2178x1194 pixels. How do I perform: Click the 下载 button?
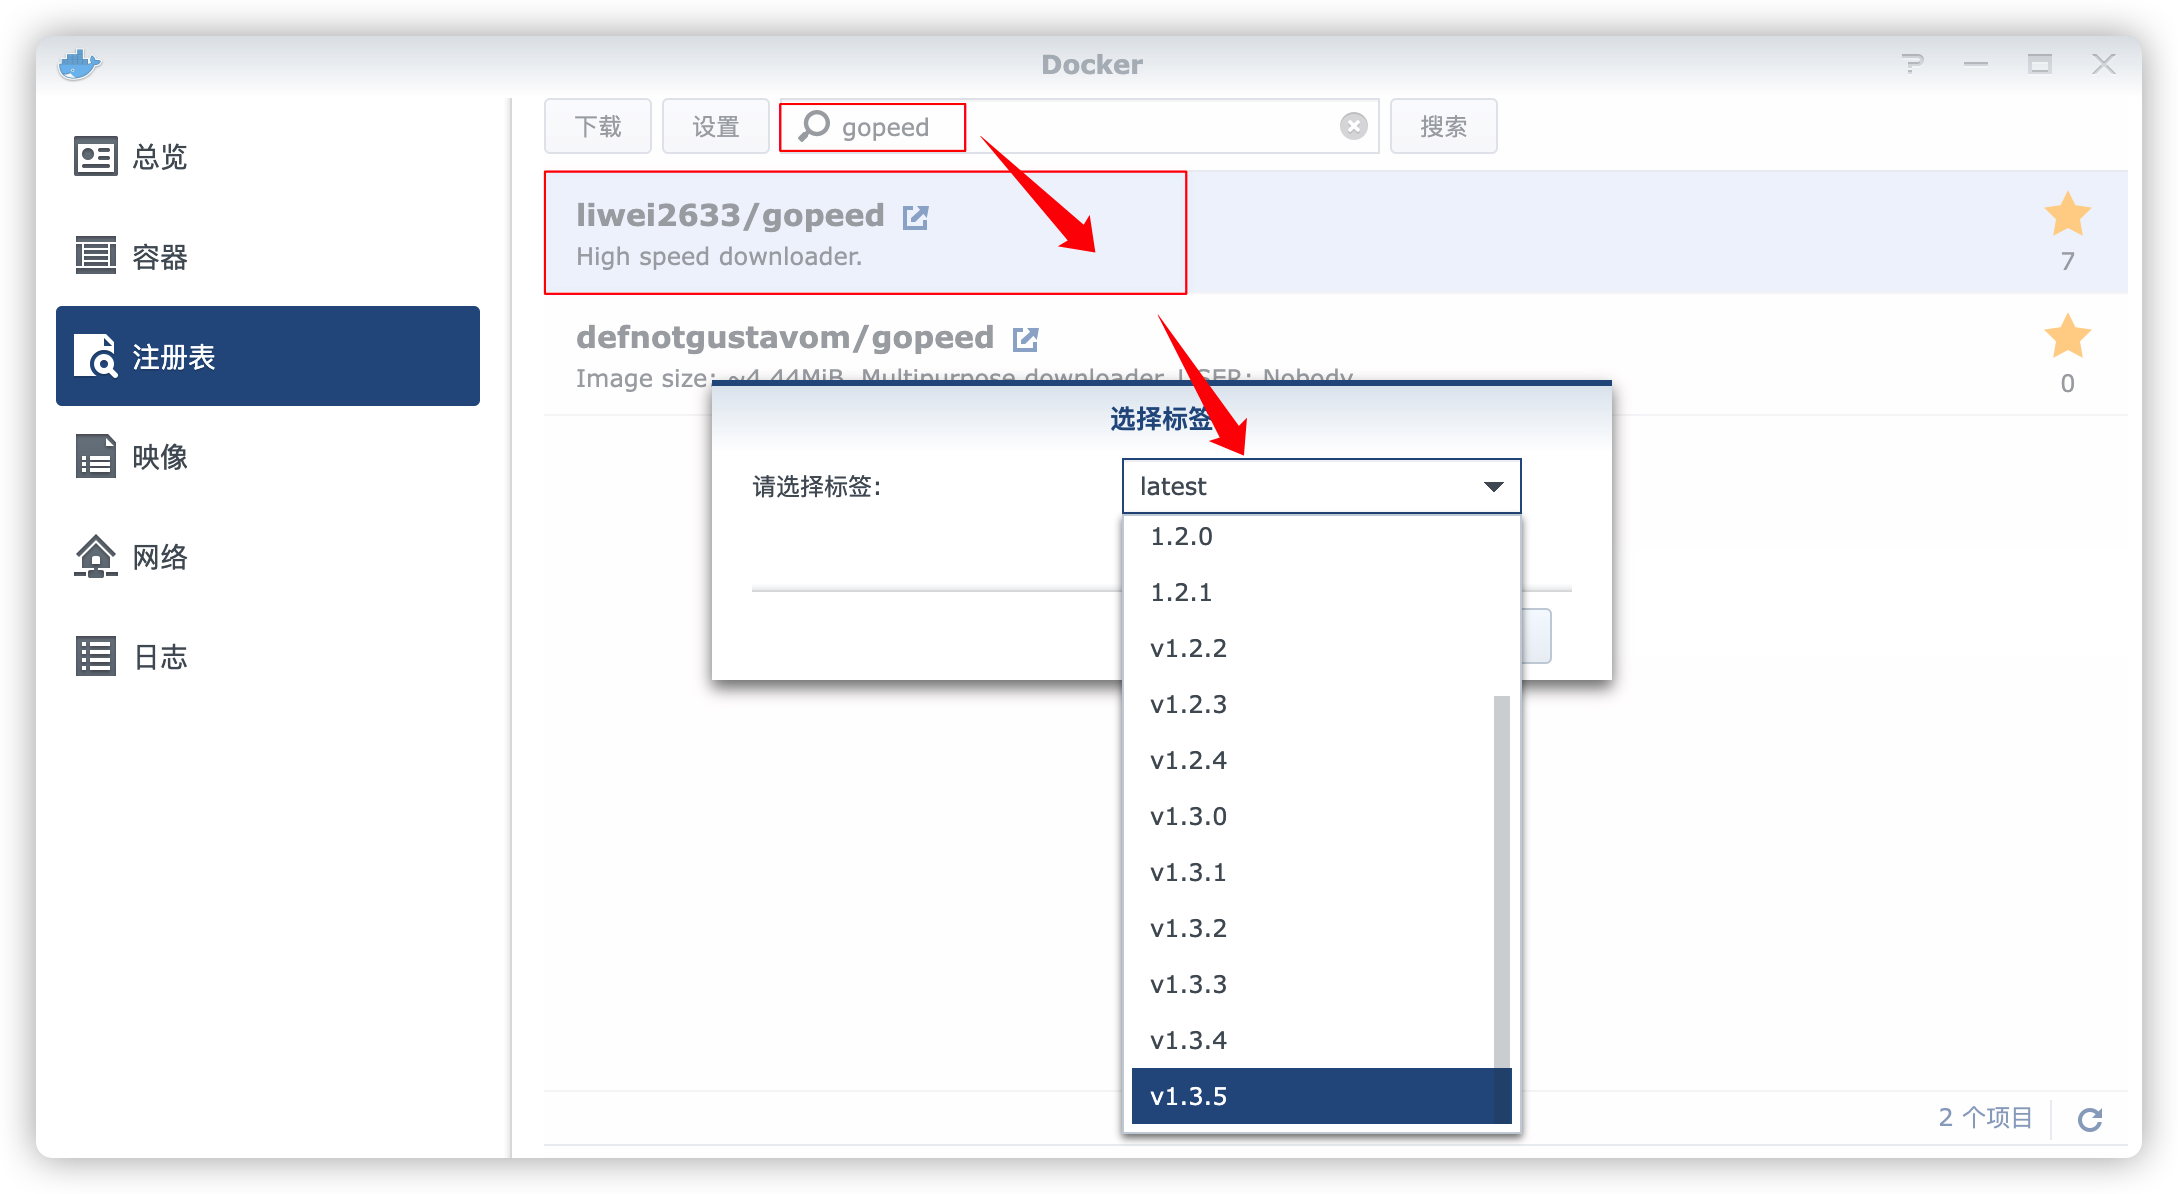point(598,126)
